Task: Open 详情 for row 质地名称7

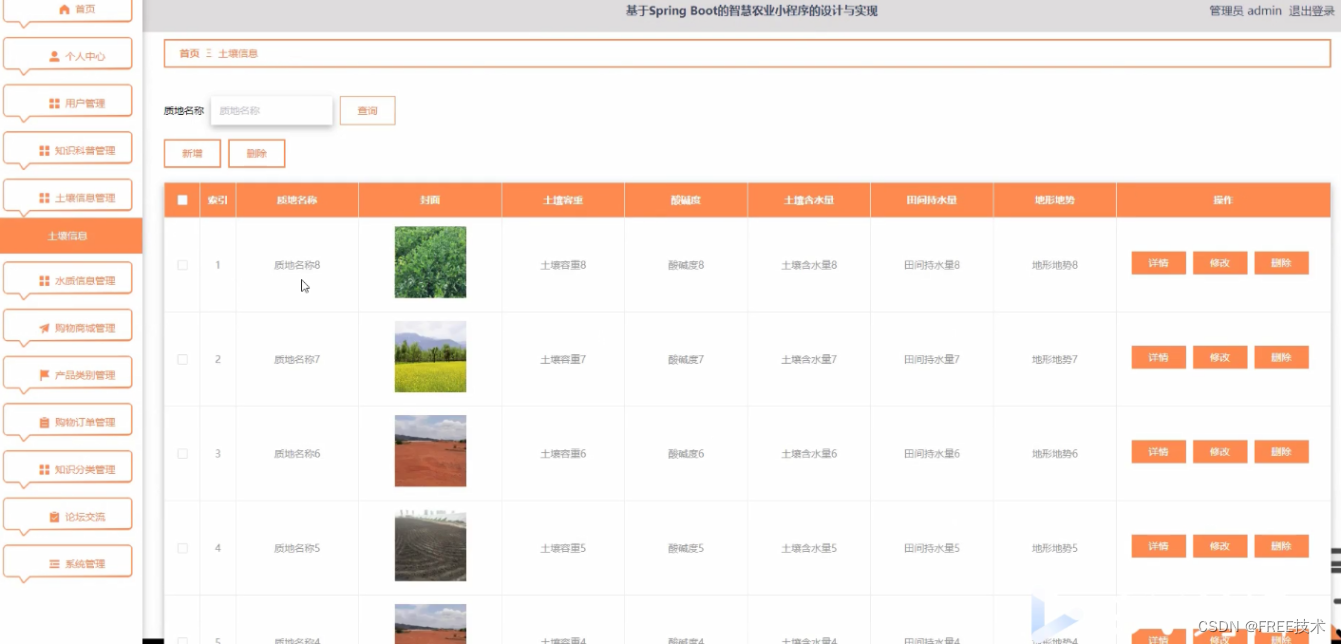Action: point(1159,357)
